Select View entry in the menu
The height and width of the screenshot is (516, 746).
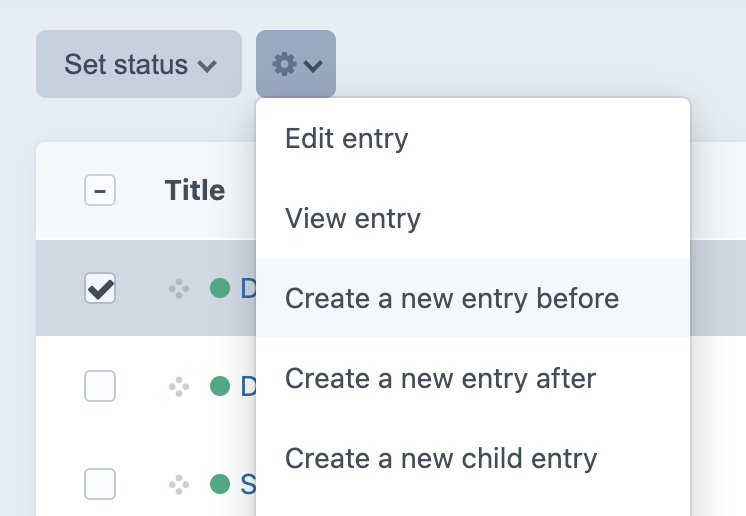(x=353, y=218)
